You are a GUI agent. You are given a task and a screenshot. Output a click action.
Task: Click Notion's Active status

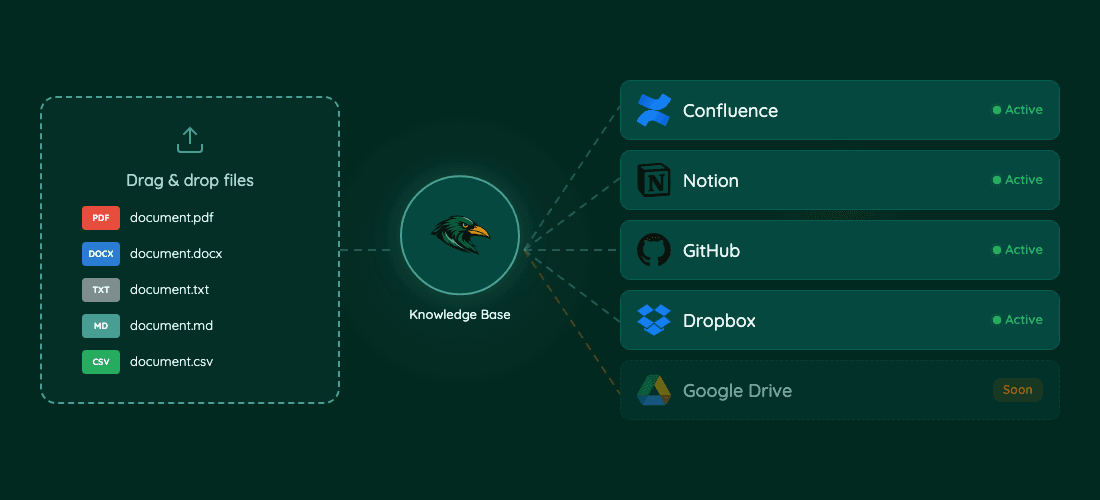click(x=1017, y=180)
